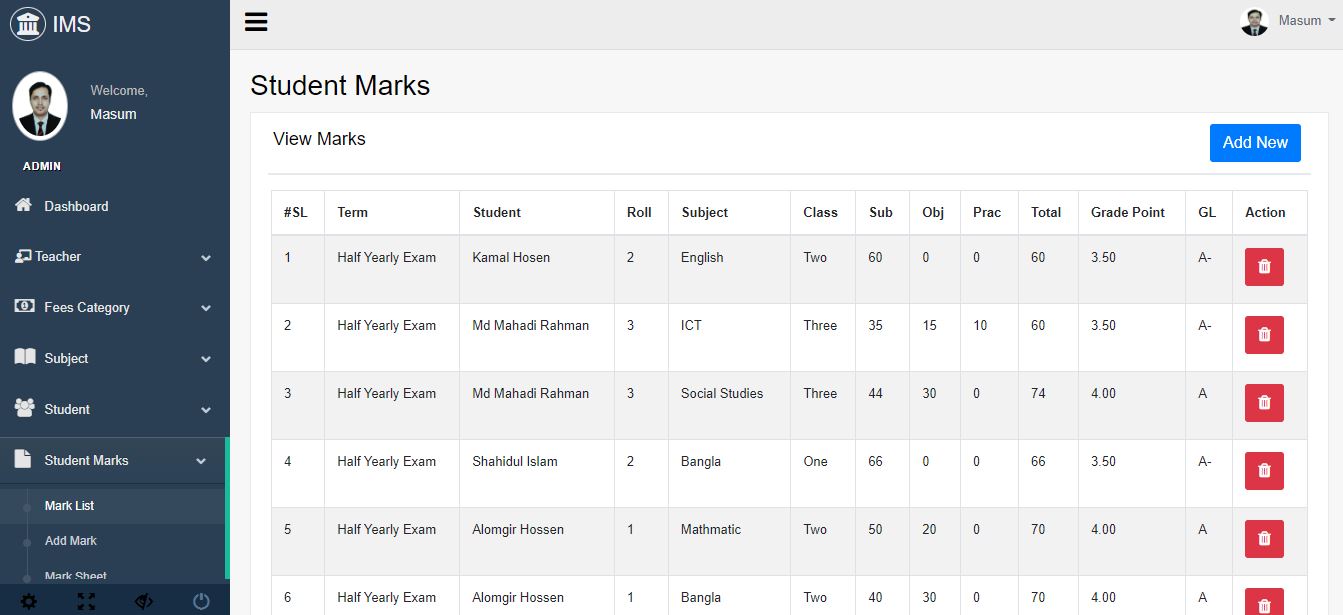
Task: Click the hamburger menu toggle icon
Action: coord(256,22)
